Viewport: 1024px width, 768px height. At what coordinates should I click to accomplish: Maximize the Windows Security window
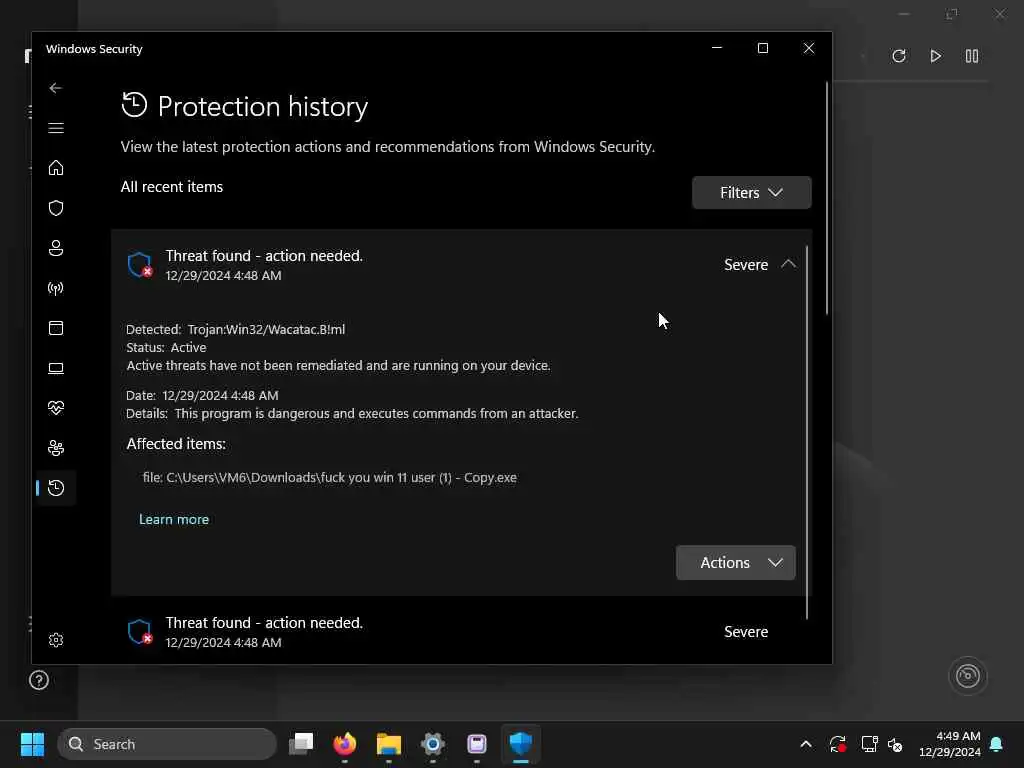tap(763, 48)
